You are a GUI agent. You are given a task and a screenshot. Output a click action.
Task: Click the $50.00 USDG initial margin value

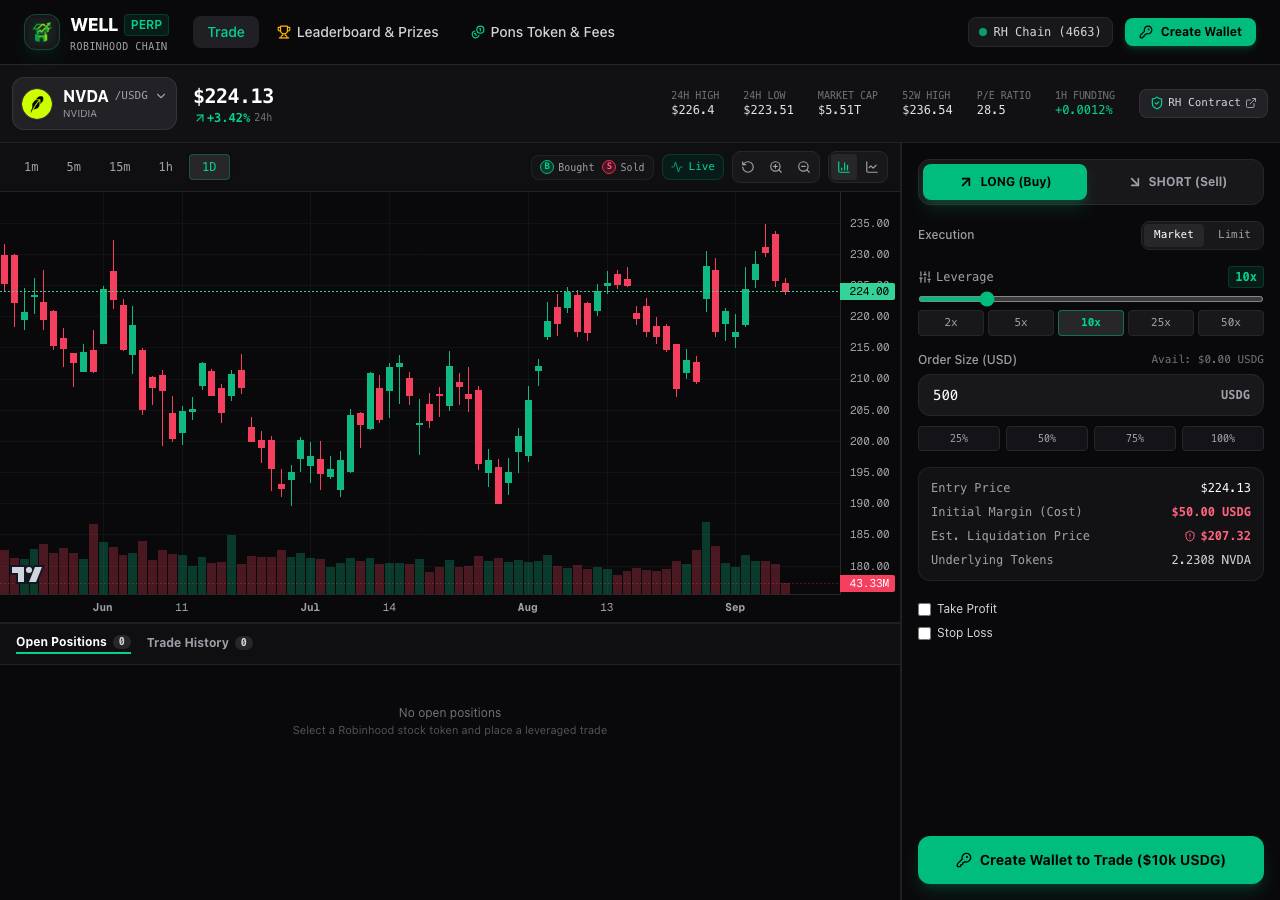(x=1211, y=512)
